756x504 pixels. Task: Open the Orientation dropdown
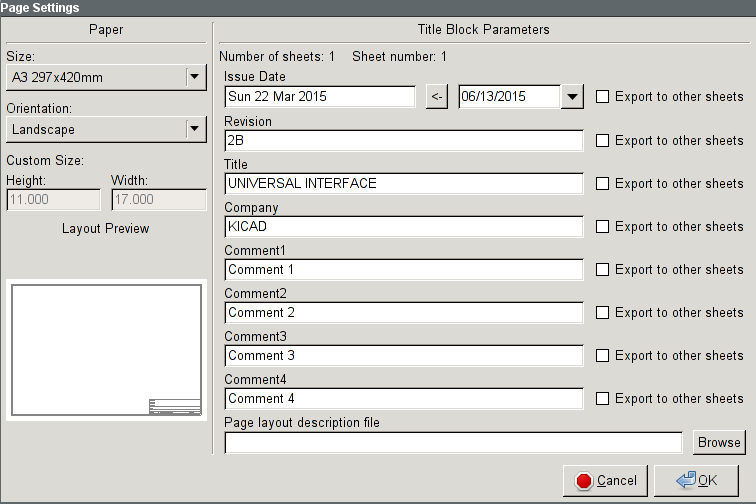click(194, 129)
